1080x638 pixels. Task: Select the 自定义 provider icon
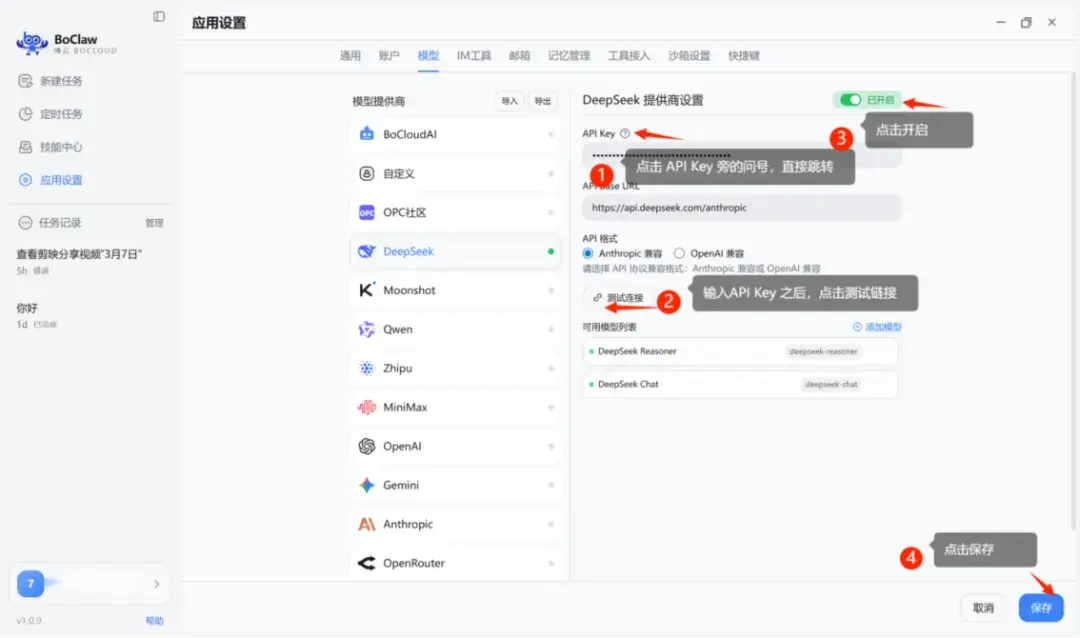pos(366,174)
